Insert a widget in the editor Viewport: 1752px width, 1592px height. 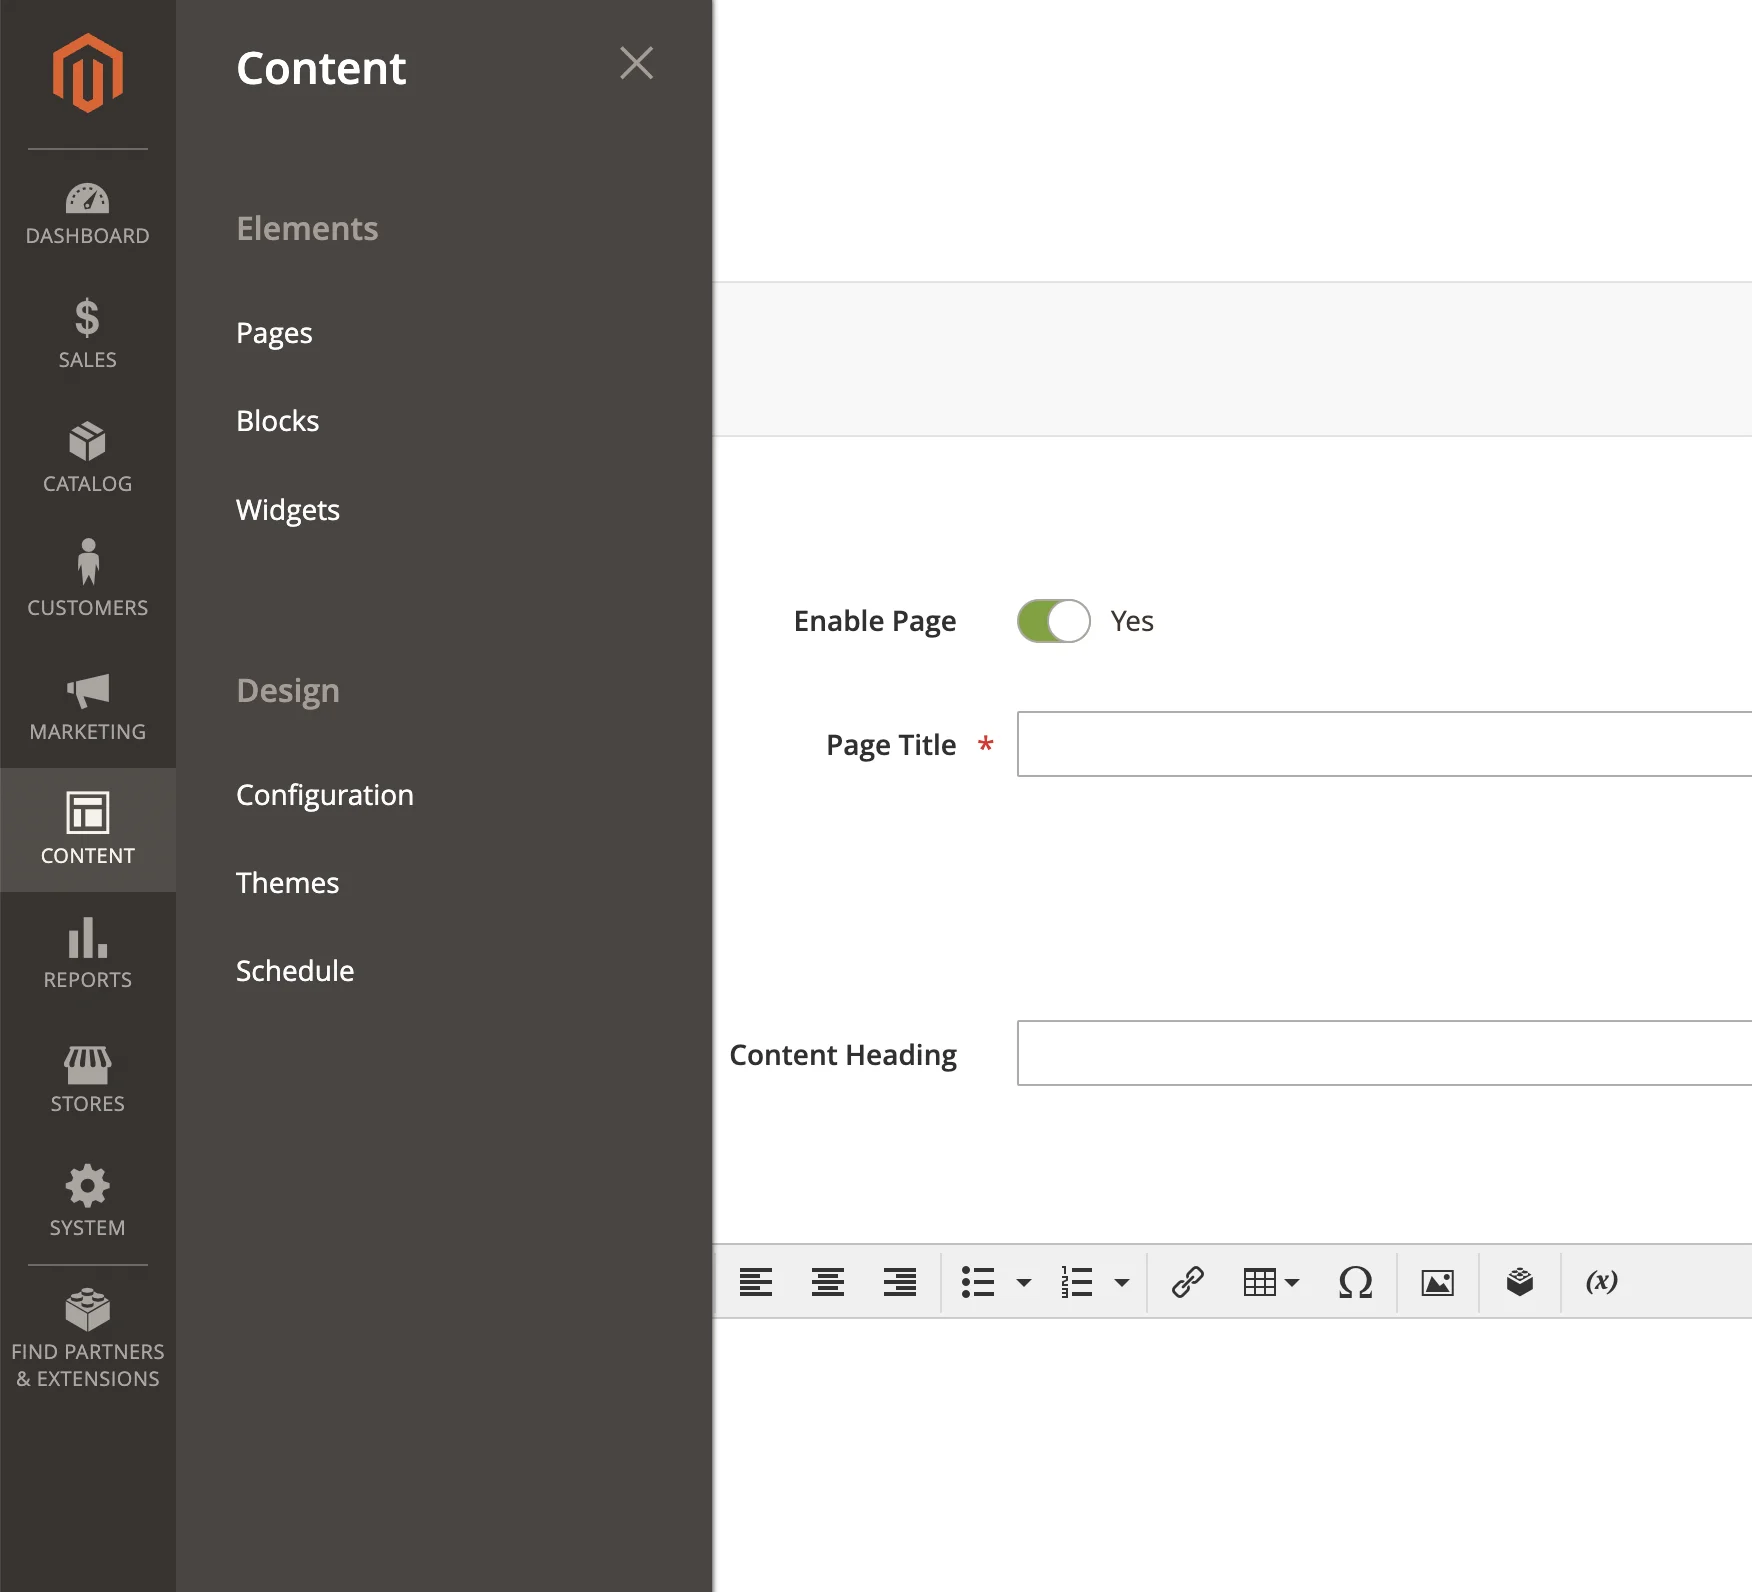(1520, 1282)
